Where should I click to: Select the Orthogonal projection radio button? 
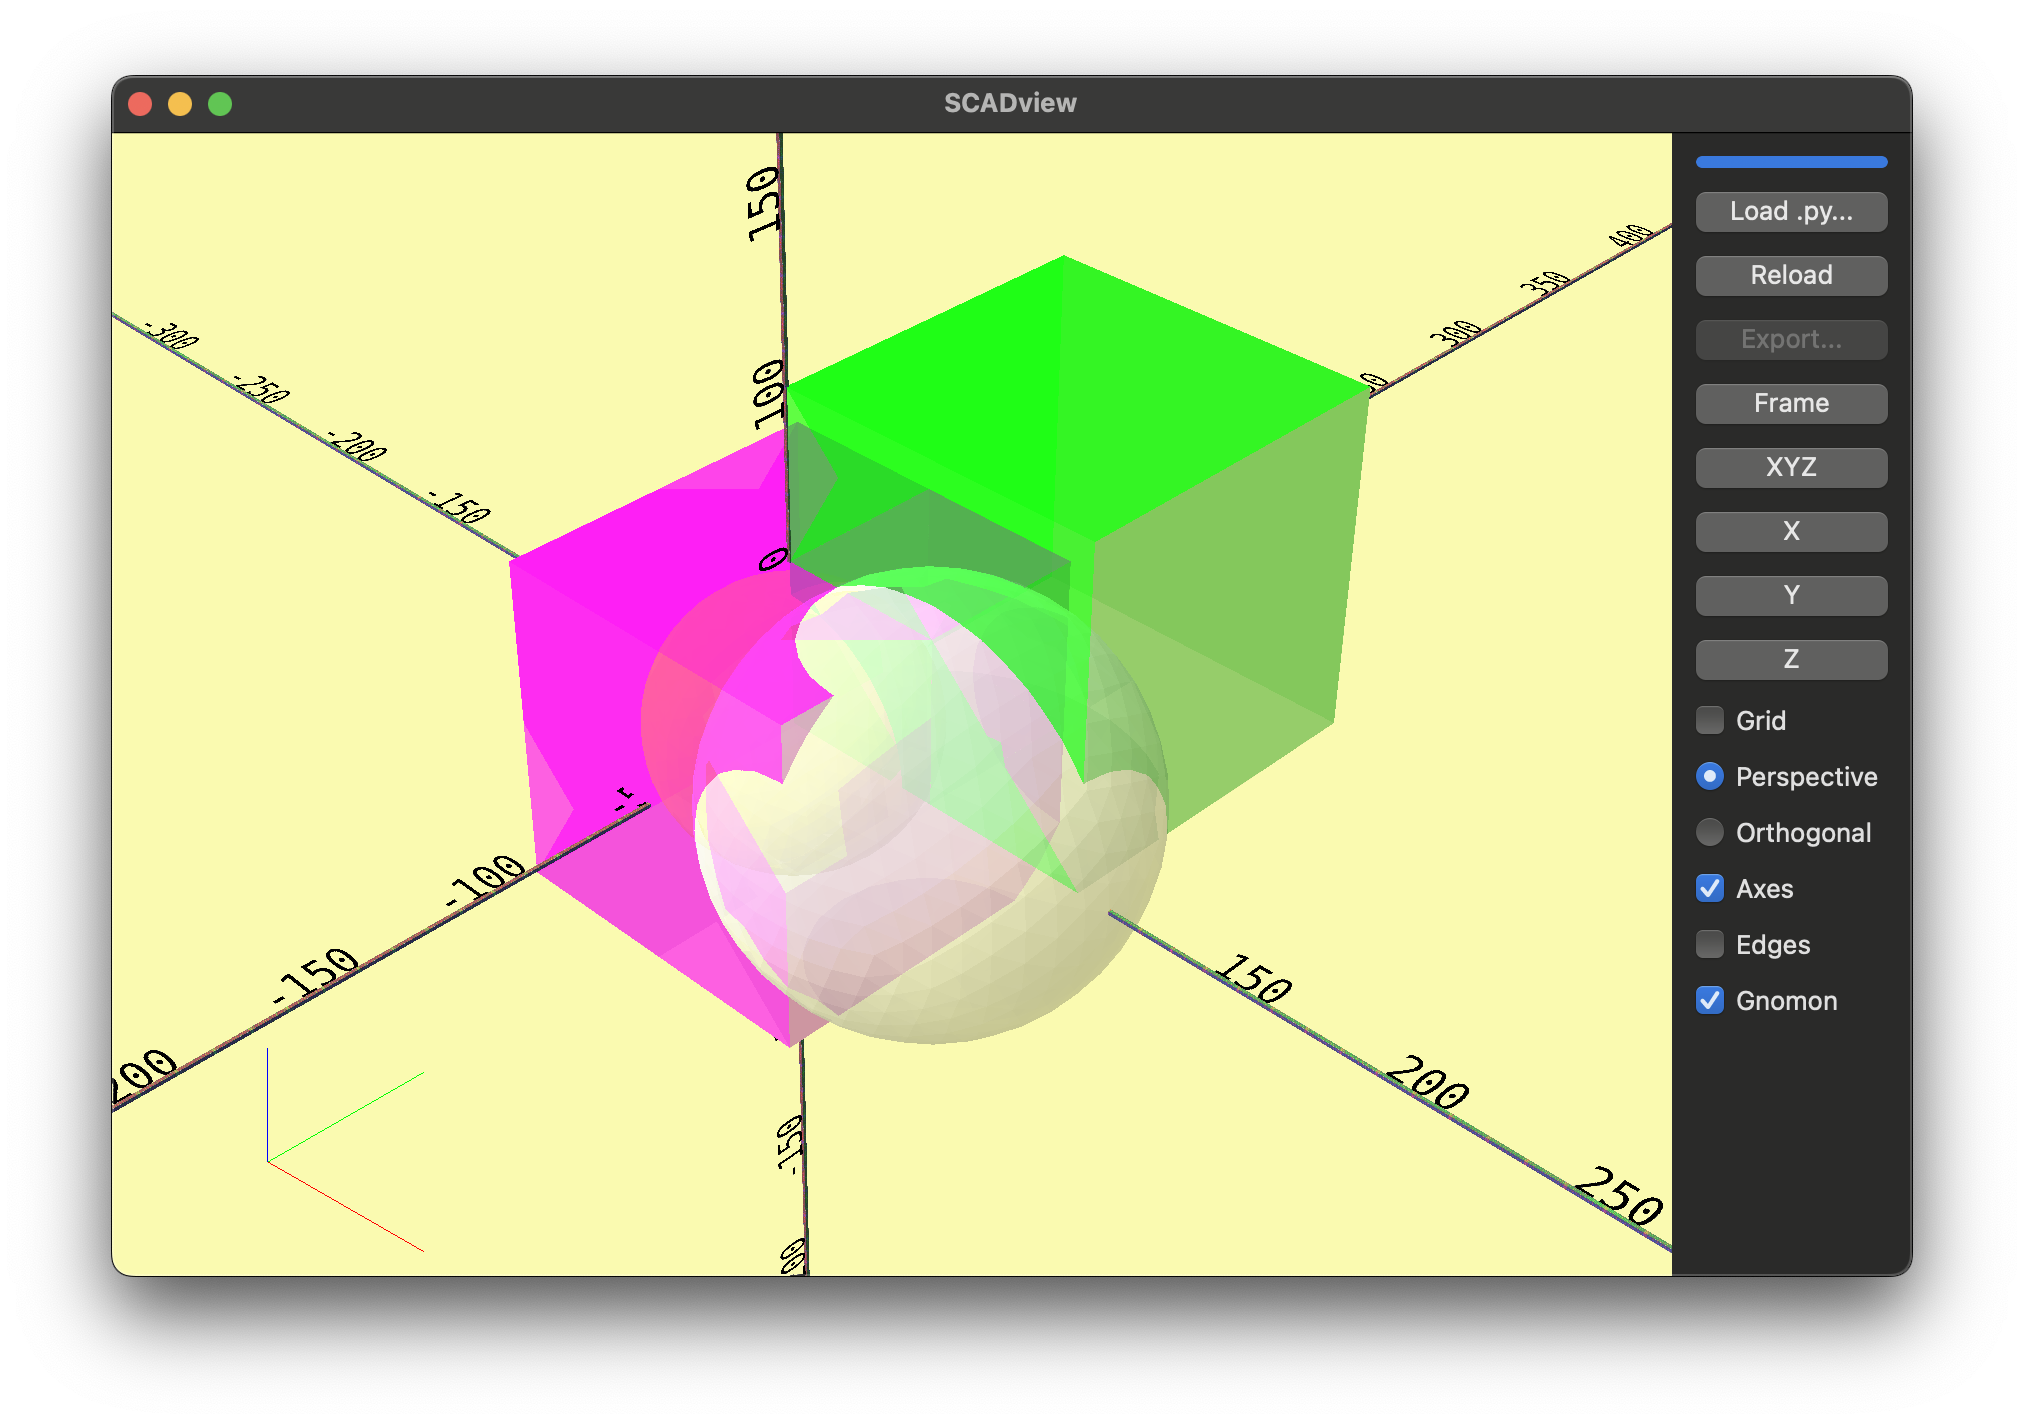1709,832
